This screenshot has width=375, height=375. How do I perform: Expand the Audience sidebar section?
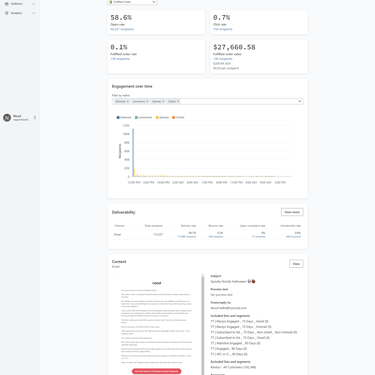(33, 4)
